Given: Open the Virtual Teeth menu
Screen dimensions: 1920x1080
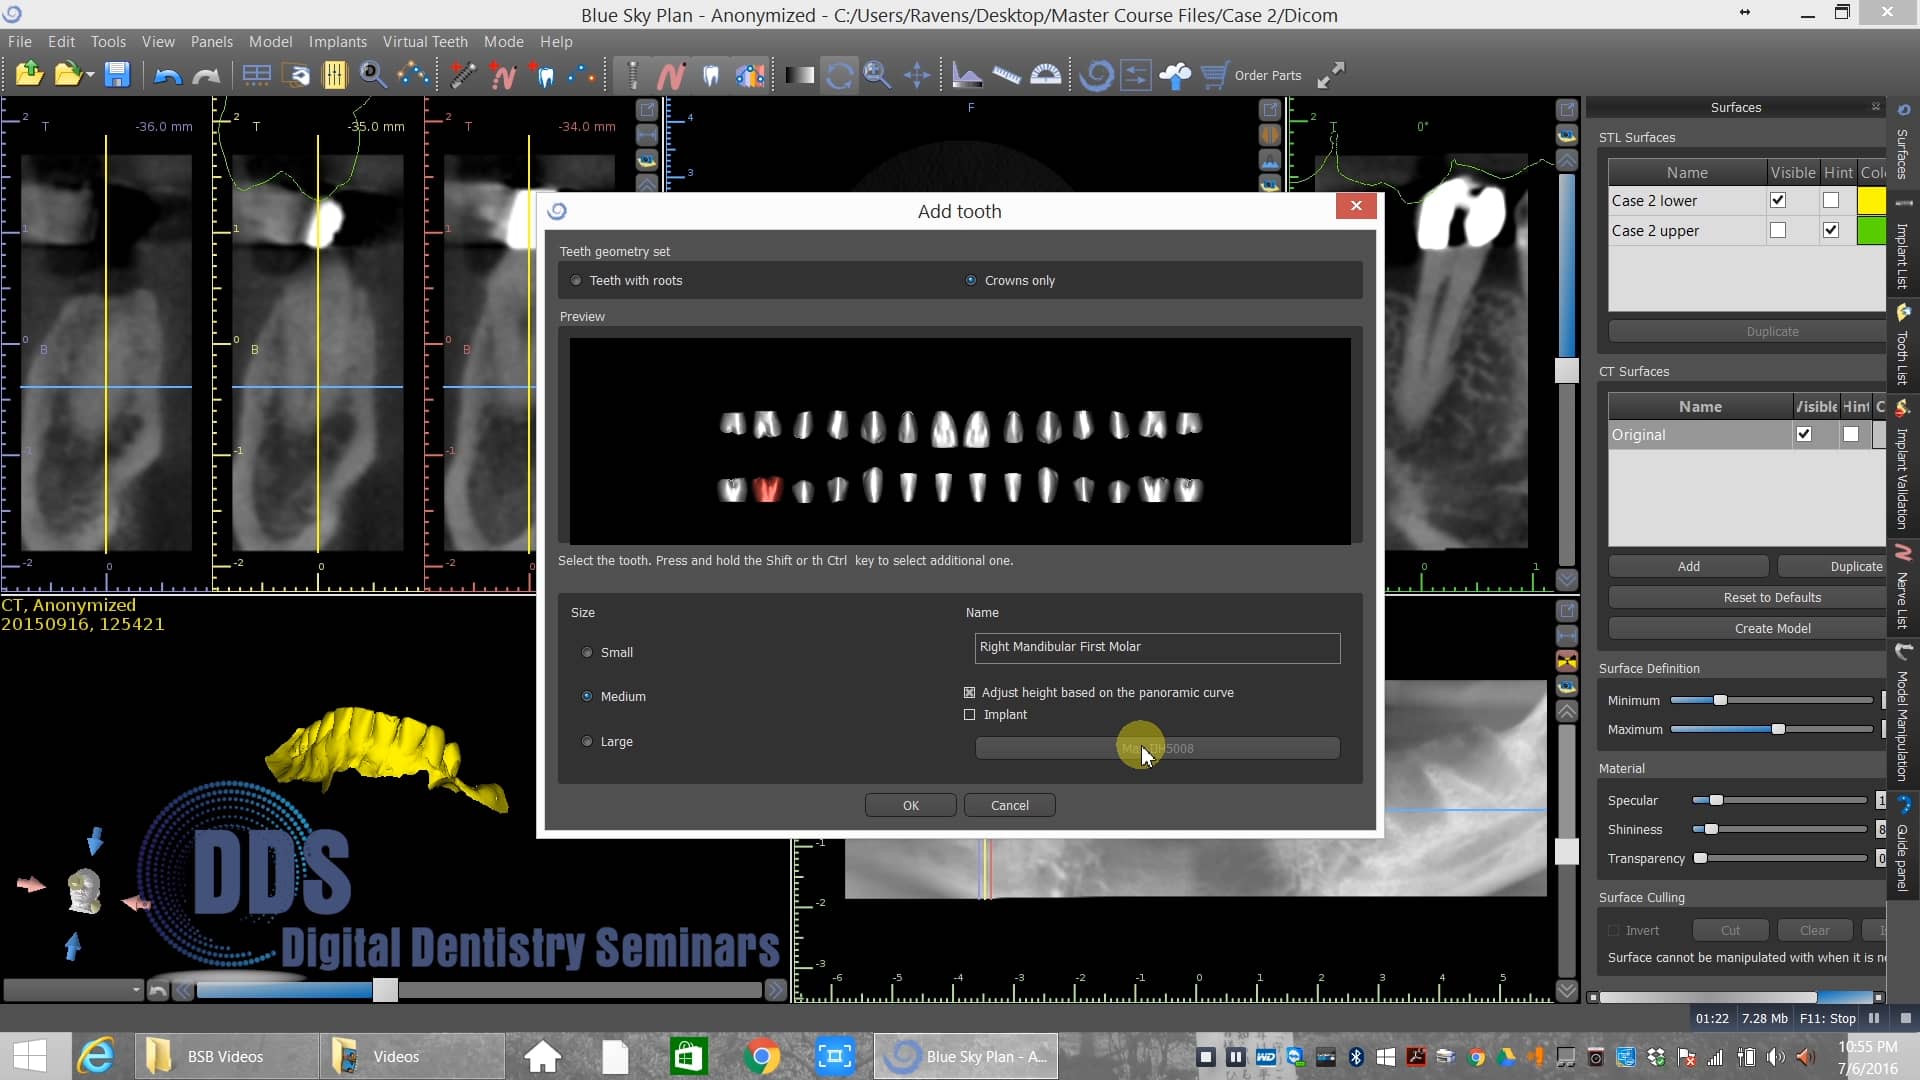Looking at the screenshot, I should tap(425, 41).
